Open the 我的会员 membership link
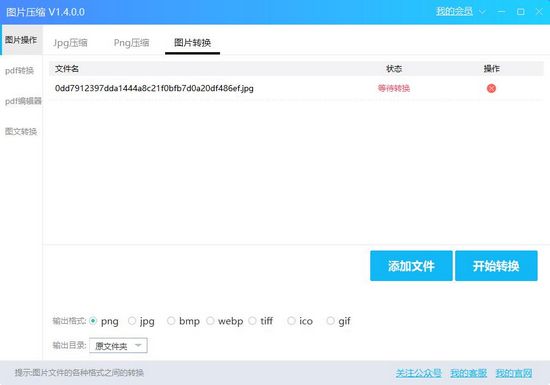The image size is (550, 385). (454, 12)
